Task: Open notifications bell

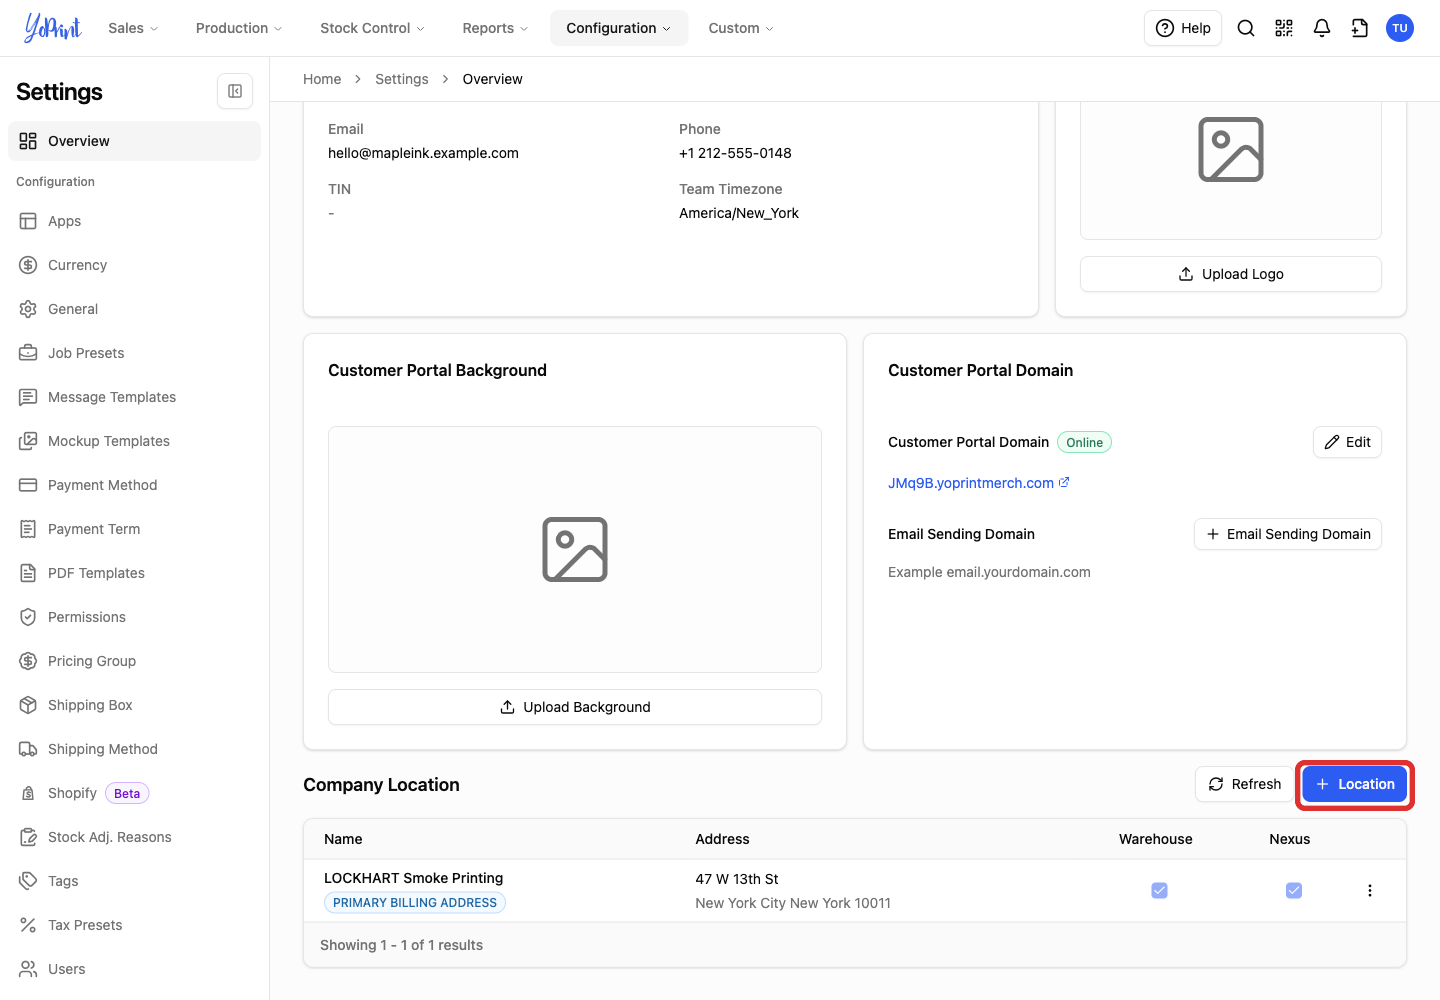Action: point(1322,28)
